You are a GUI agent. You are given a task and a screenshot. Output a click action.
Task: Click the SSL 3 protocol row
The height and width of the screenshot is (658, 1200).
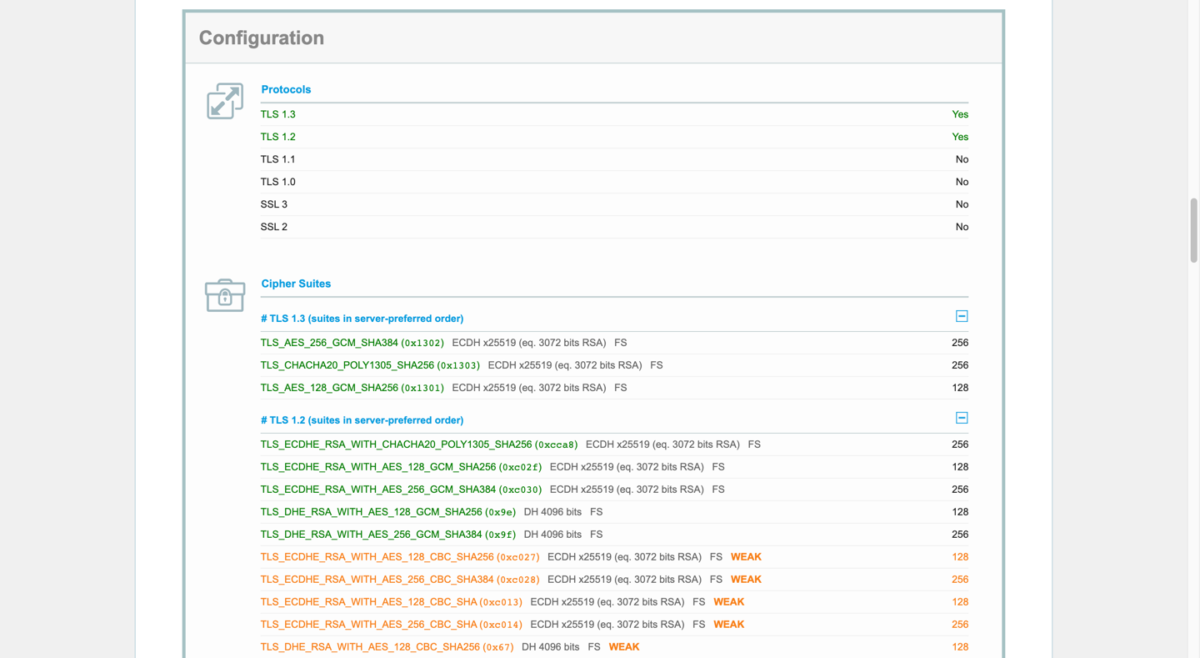[614, 204]
